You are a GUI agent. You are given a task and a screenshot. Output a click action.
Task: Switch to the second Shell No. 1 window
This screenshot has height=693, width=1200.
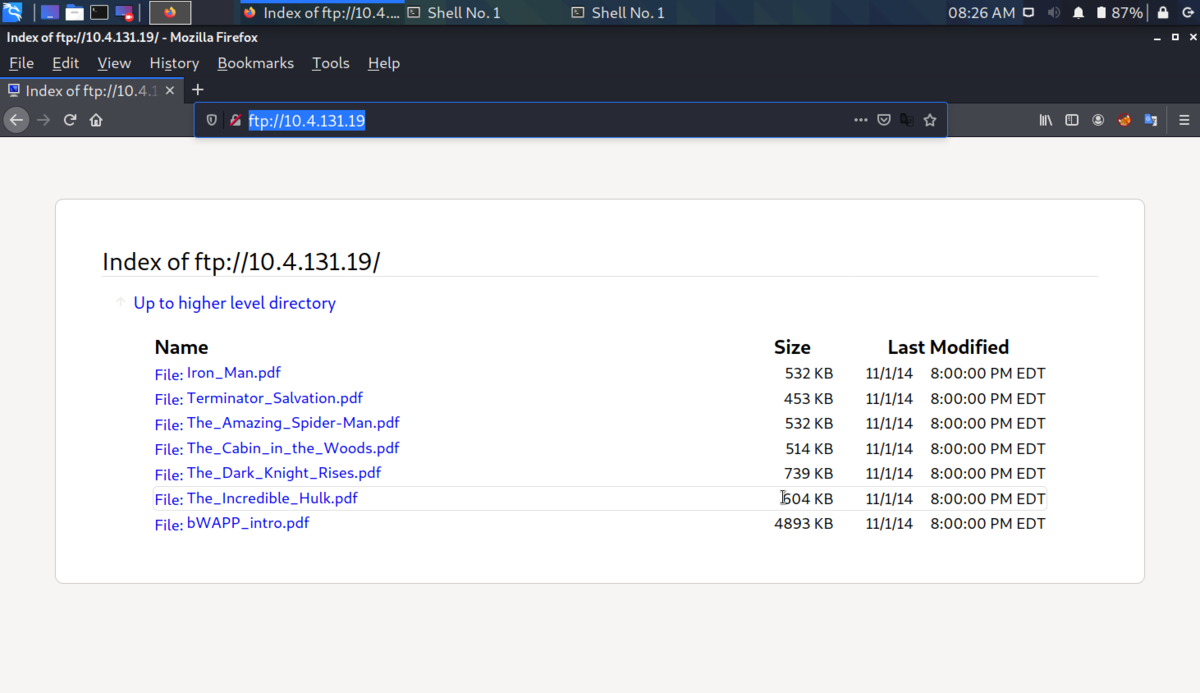[618, 13]
